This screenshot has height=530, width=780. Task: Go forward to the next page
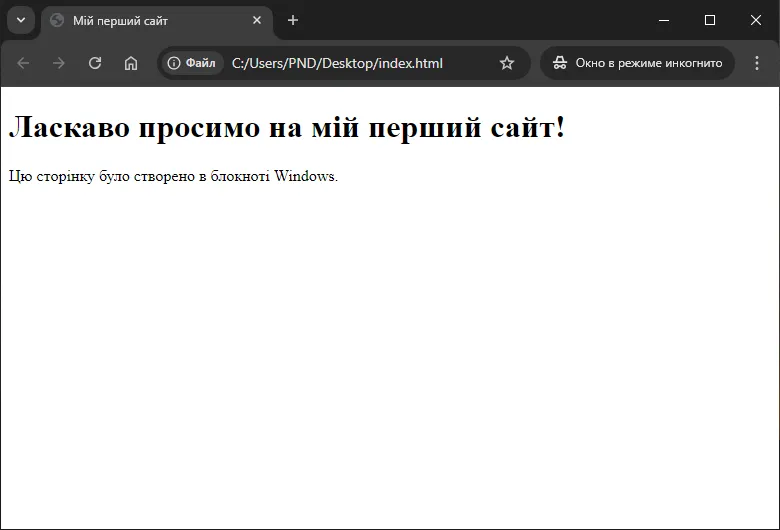tap(59, 63)
